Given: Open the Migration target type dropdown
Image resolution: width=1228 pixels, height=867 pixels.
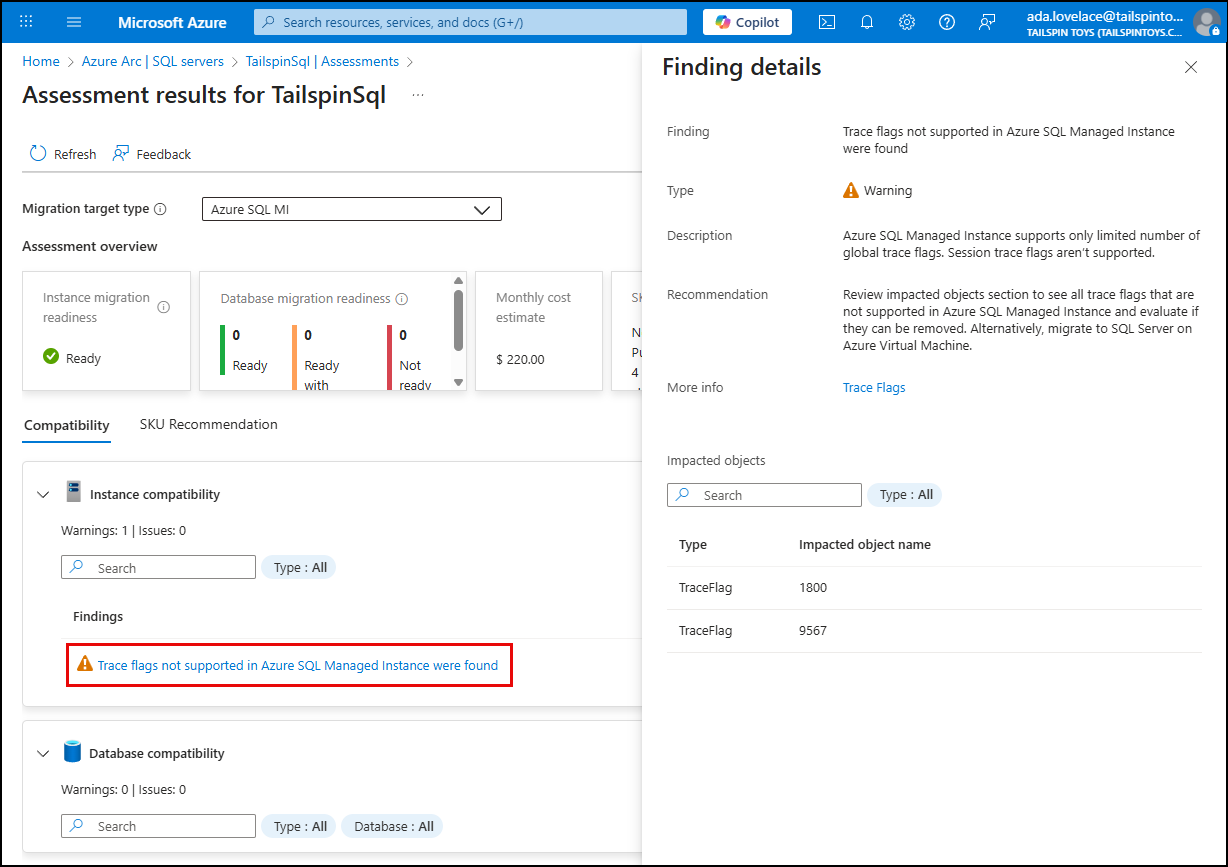Looking at the screenshot, I should [351, 209].
